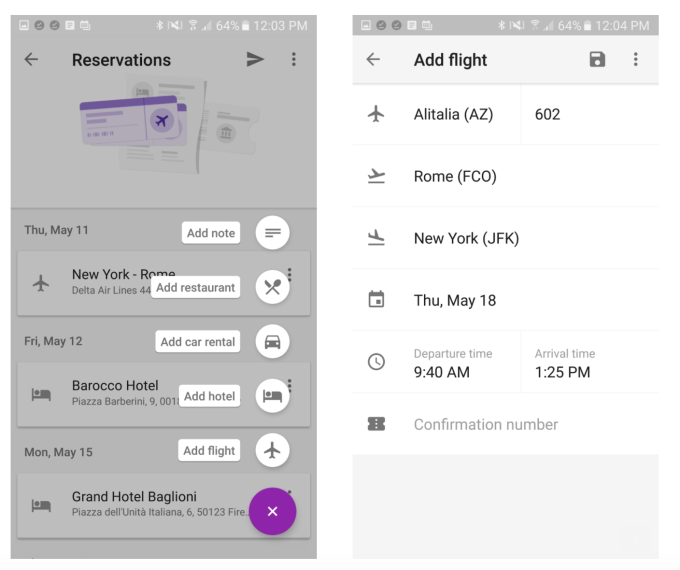Open the Grand Hotel Baglioni card
Viewport: 680px width, 570px height.
pyautogui.click(x=163, y=505)
